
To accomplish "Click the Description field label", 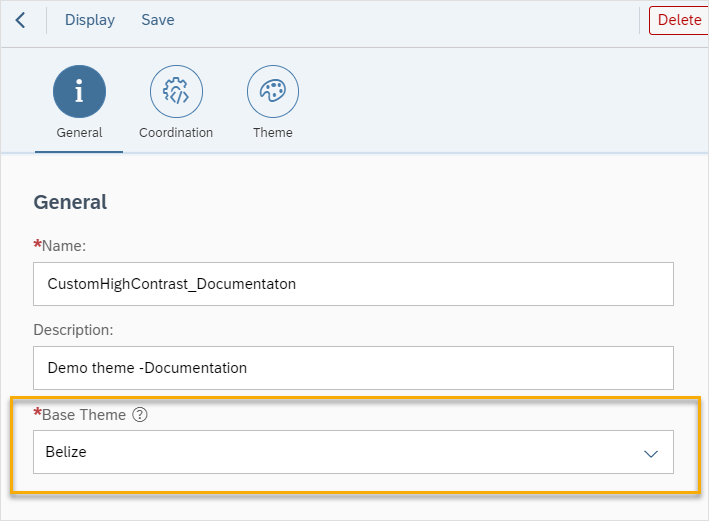I will 73,330.
